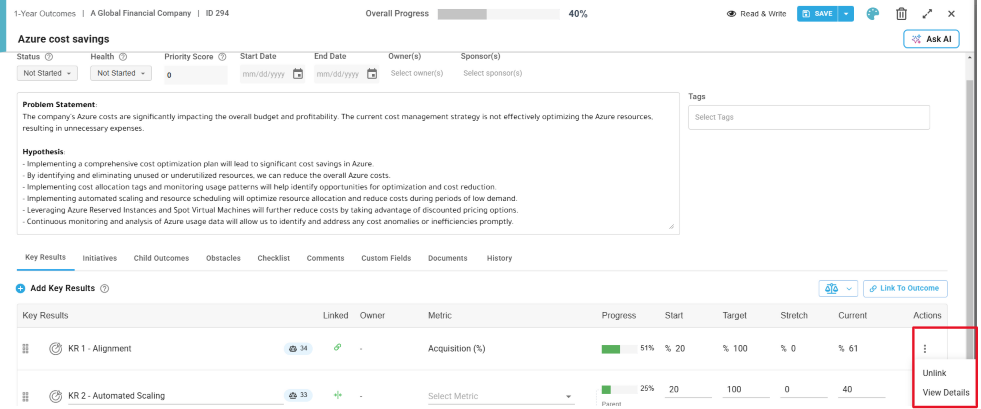
Task: Click the Select sponsor(s) field
Action: pyautogui.click(x=493, y=73)
